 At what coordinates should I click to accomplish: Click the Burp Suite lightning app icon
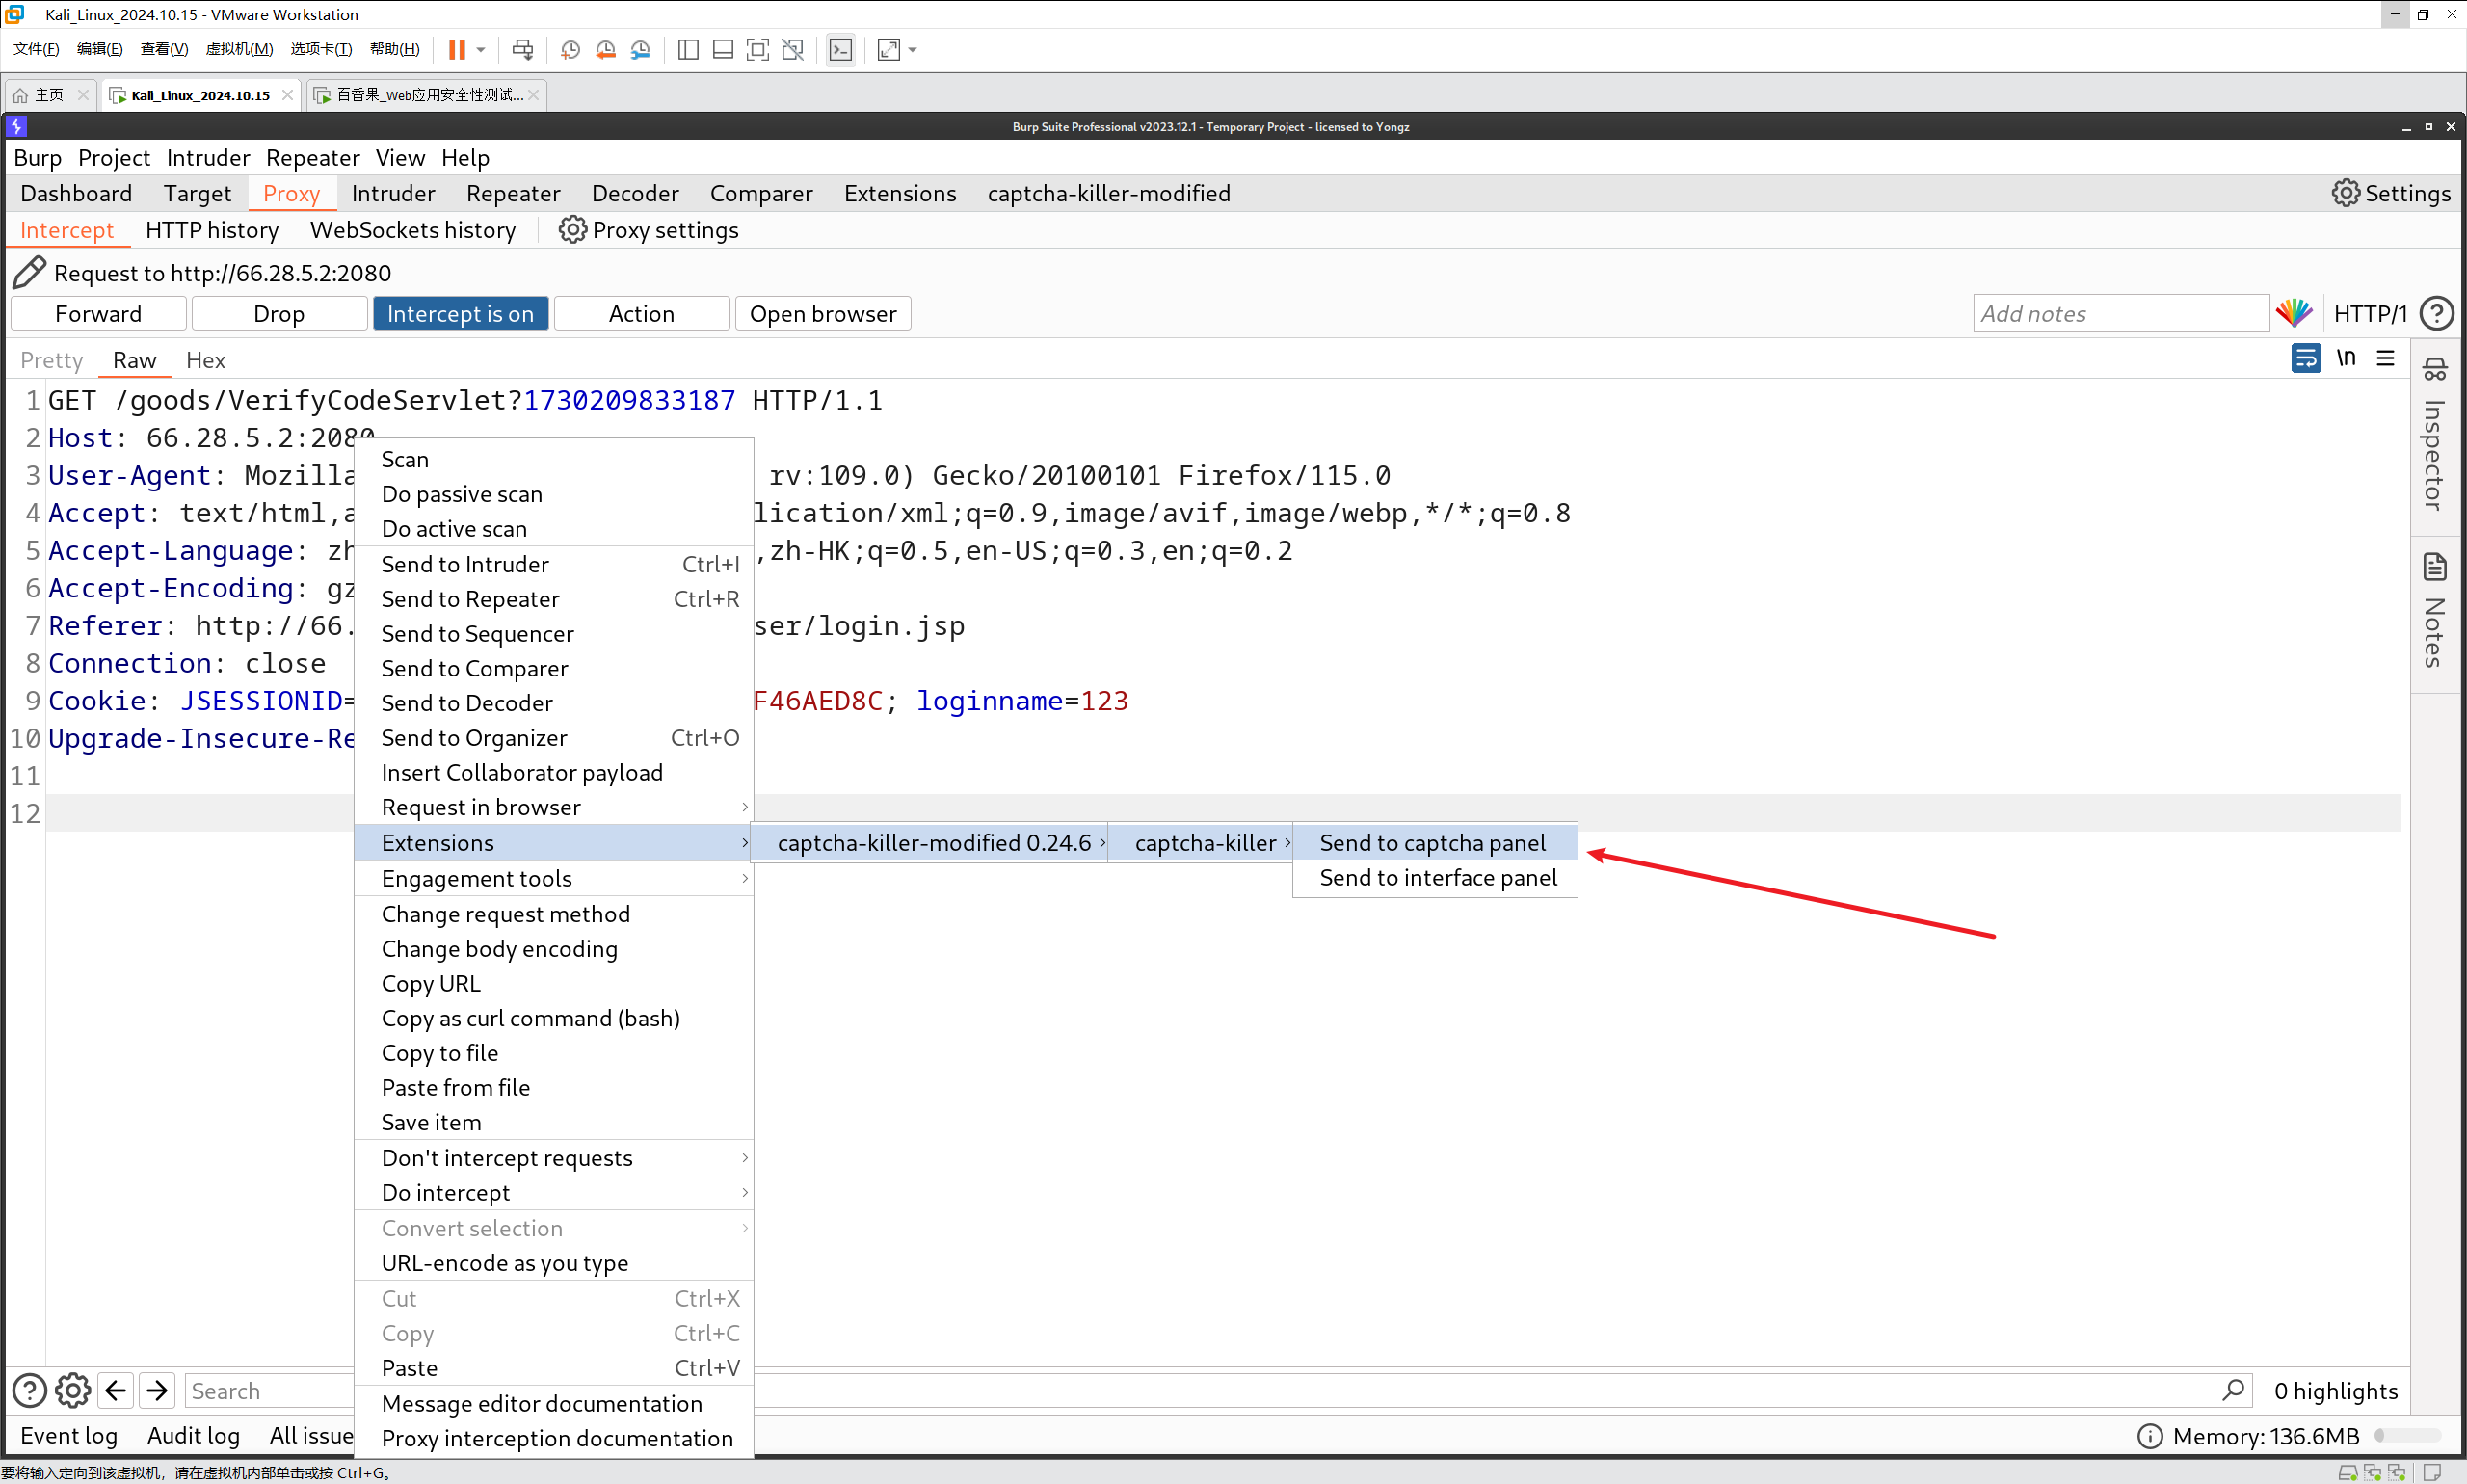[x=16, y=126]
